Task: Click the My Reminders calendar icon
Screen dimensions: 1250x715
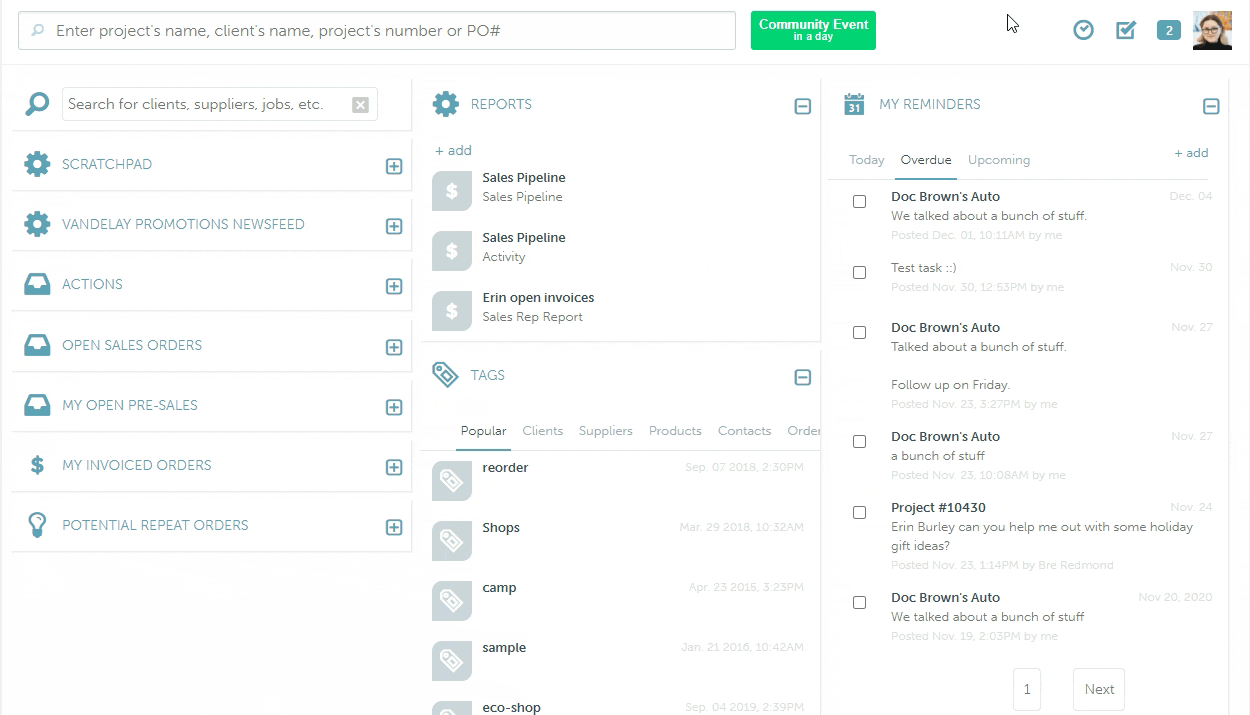Action: pos(854,103)
